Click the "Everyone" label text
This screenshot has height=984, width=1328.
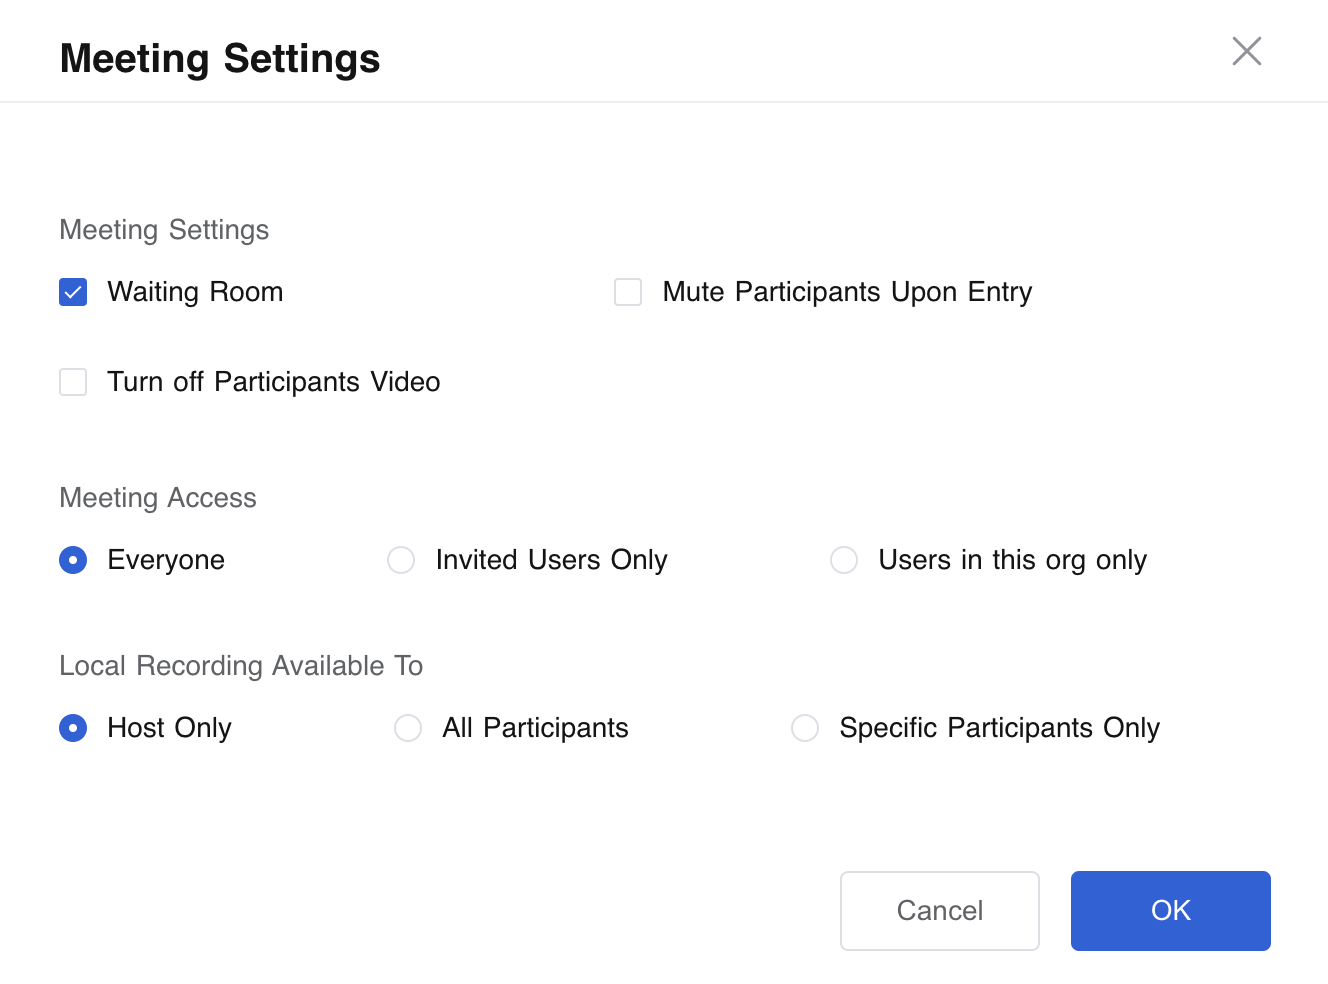(166, 560)
